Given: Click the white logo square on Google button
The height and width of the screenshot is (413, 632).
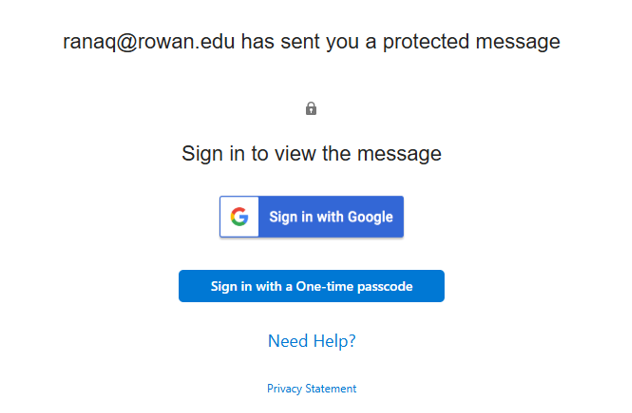Looking at the screenshot, I should [240, 217].
